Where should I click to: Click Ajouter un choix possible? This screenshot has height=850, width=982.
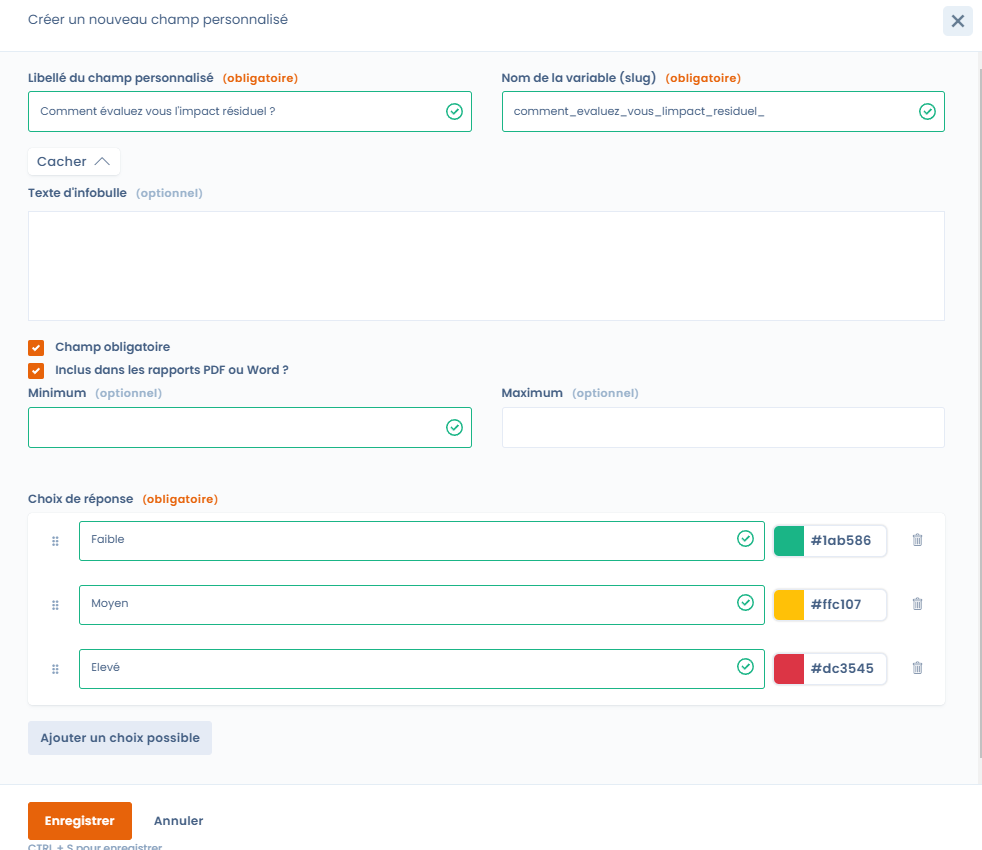[120, 738]
